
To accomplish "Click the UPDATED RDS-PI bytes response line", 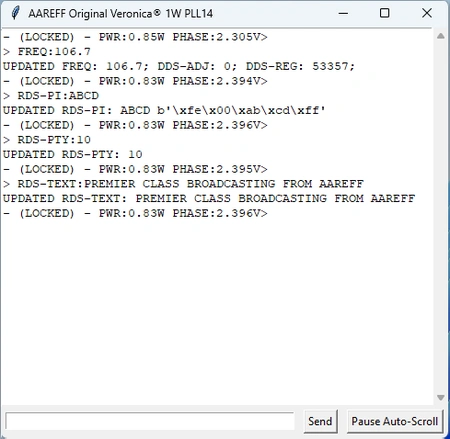I will pos(164,110).
